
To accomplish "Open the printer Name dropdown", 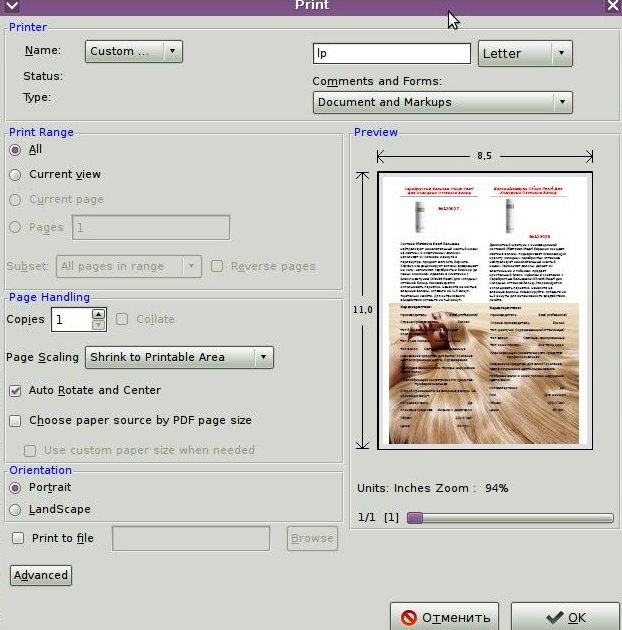I will click(133, 52).
